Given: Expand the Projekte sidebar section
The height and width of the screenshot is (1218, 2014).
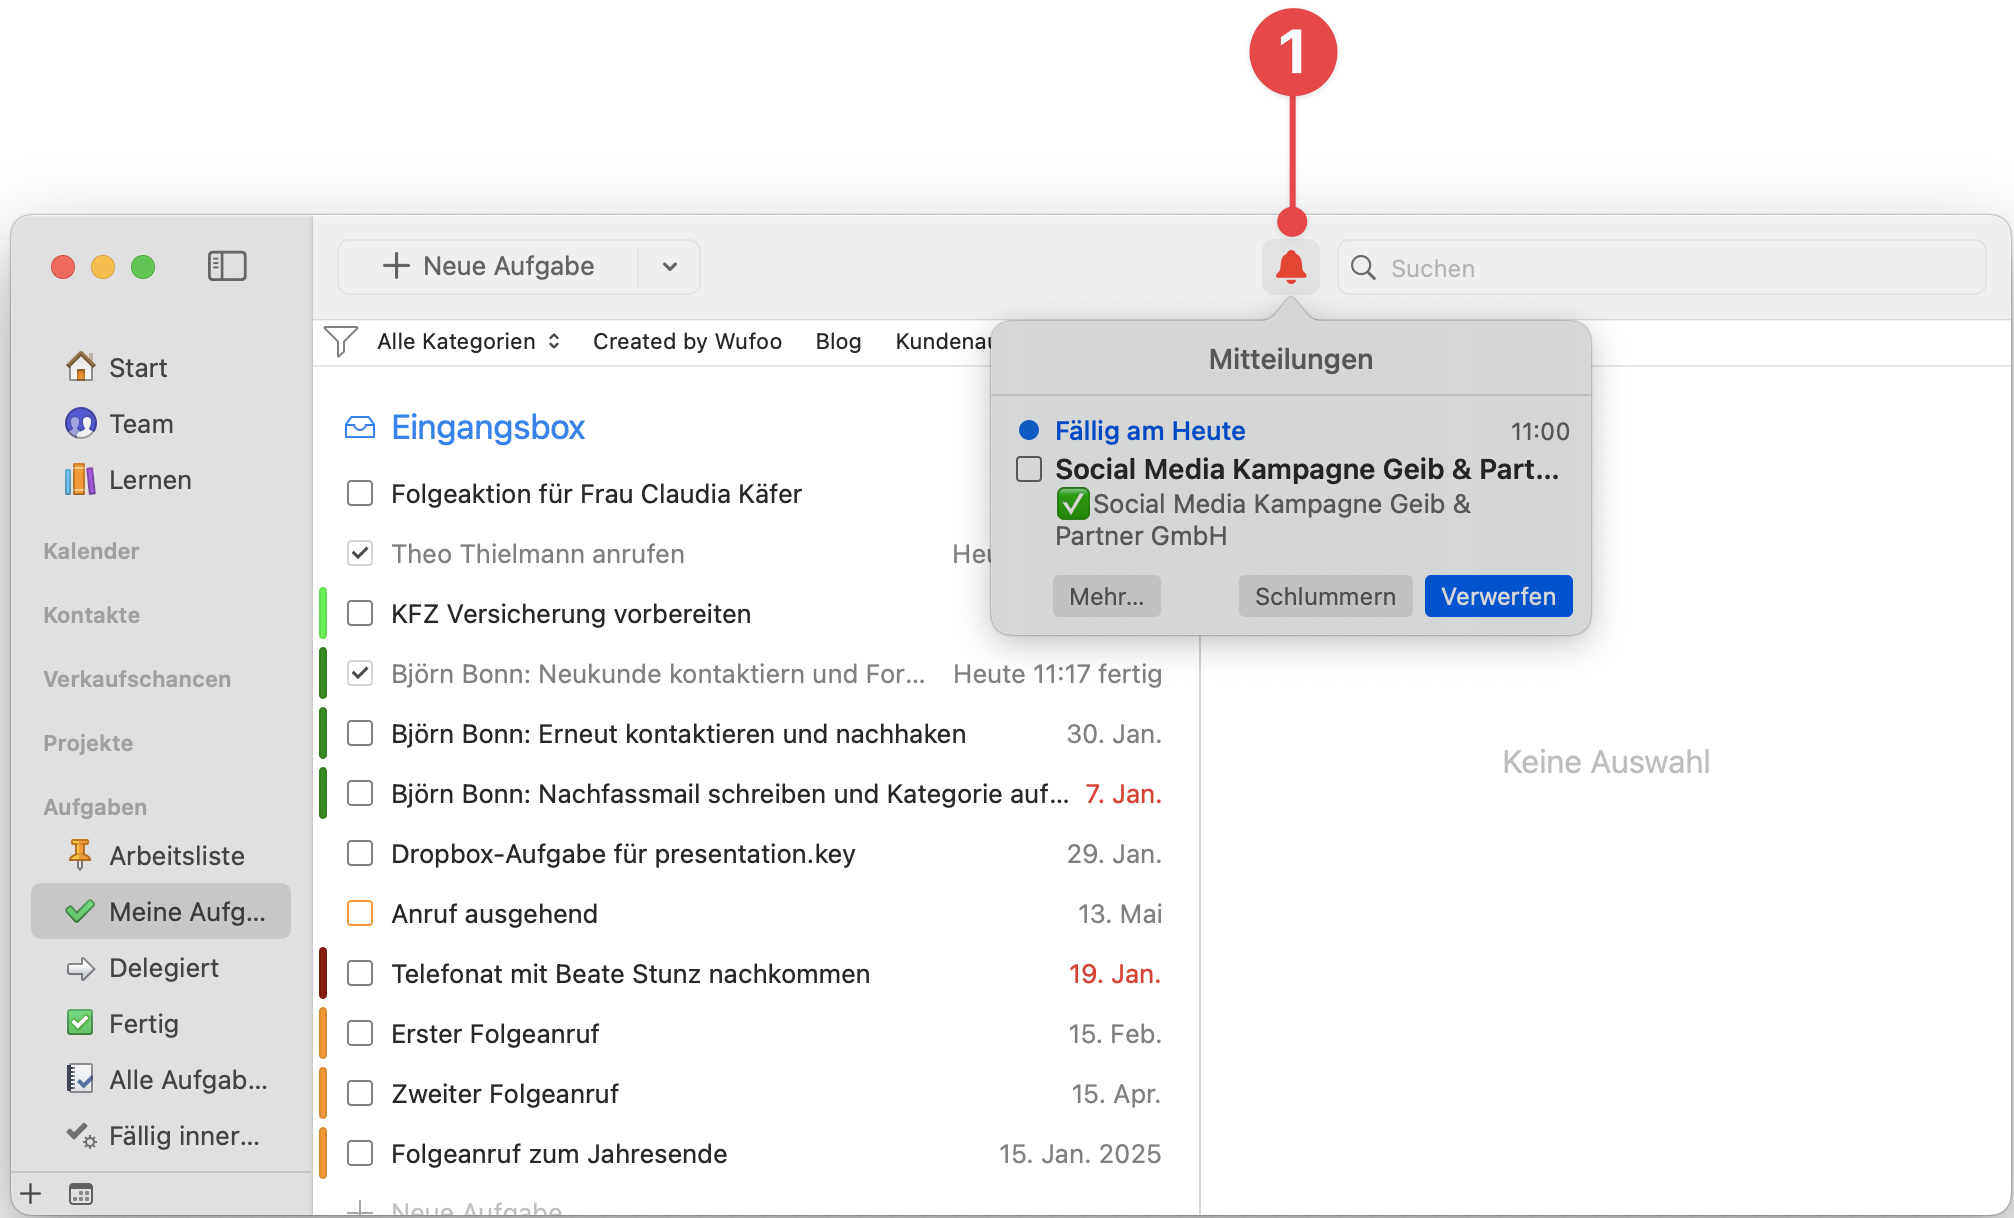Looking at the screenshot, I should click(88, 743).
